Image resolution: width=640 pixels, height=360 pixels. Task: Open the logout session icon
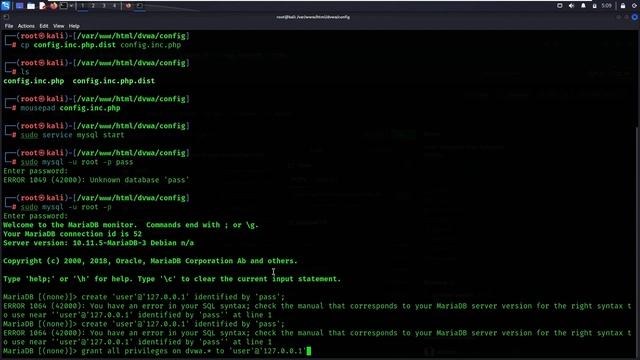tap(635, 6)
